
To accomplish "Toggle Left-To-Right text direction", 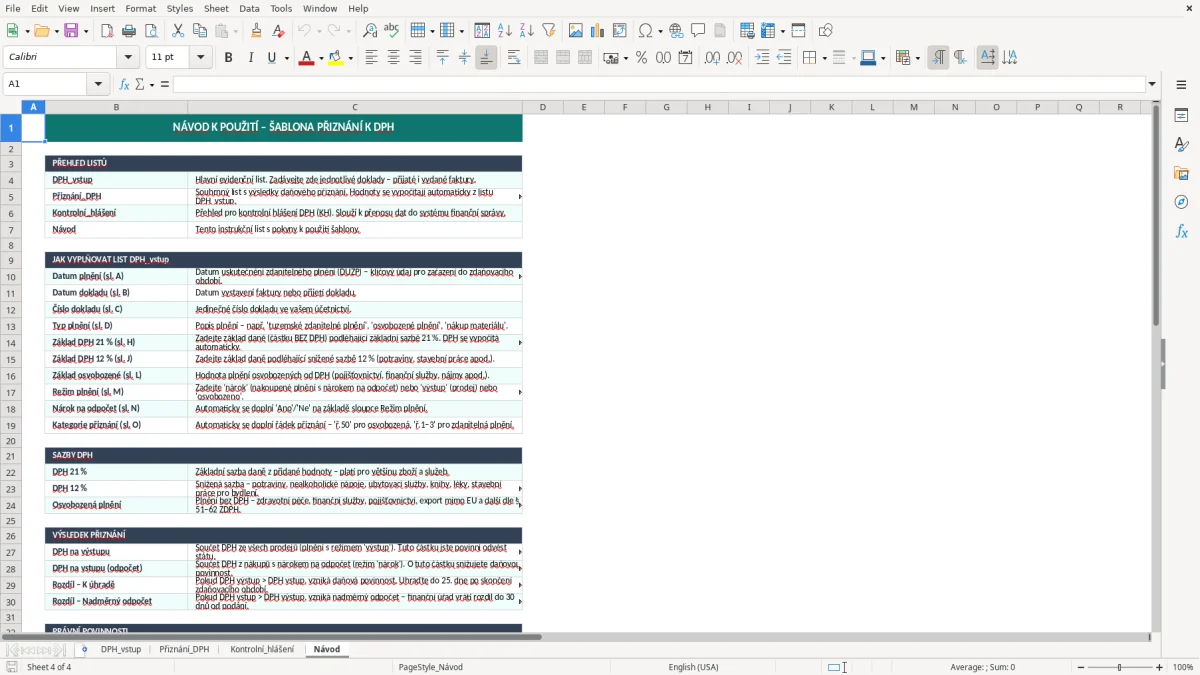I will (938, 58).
